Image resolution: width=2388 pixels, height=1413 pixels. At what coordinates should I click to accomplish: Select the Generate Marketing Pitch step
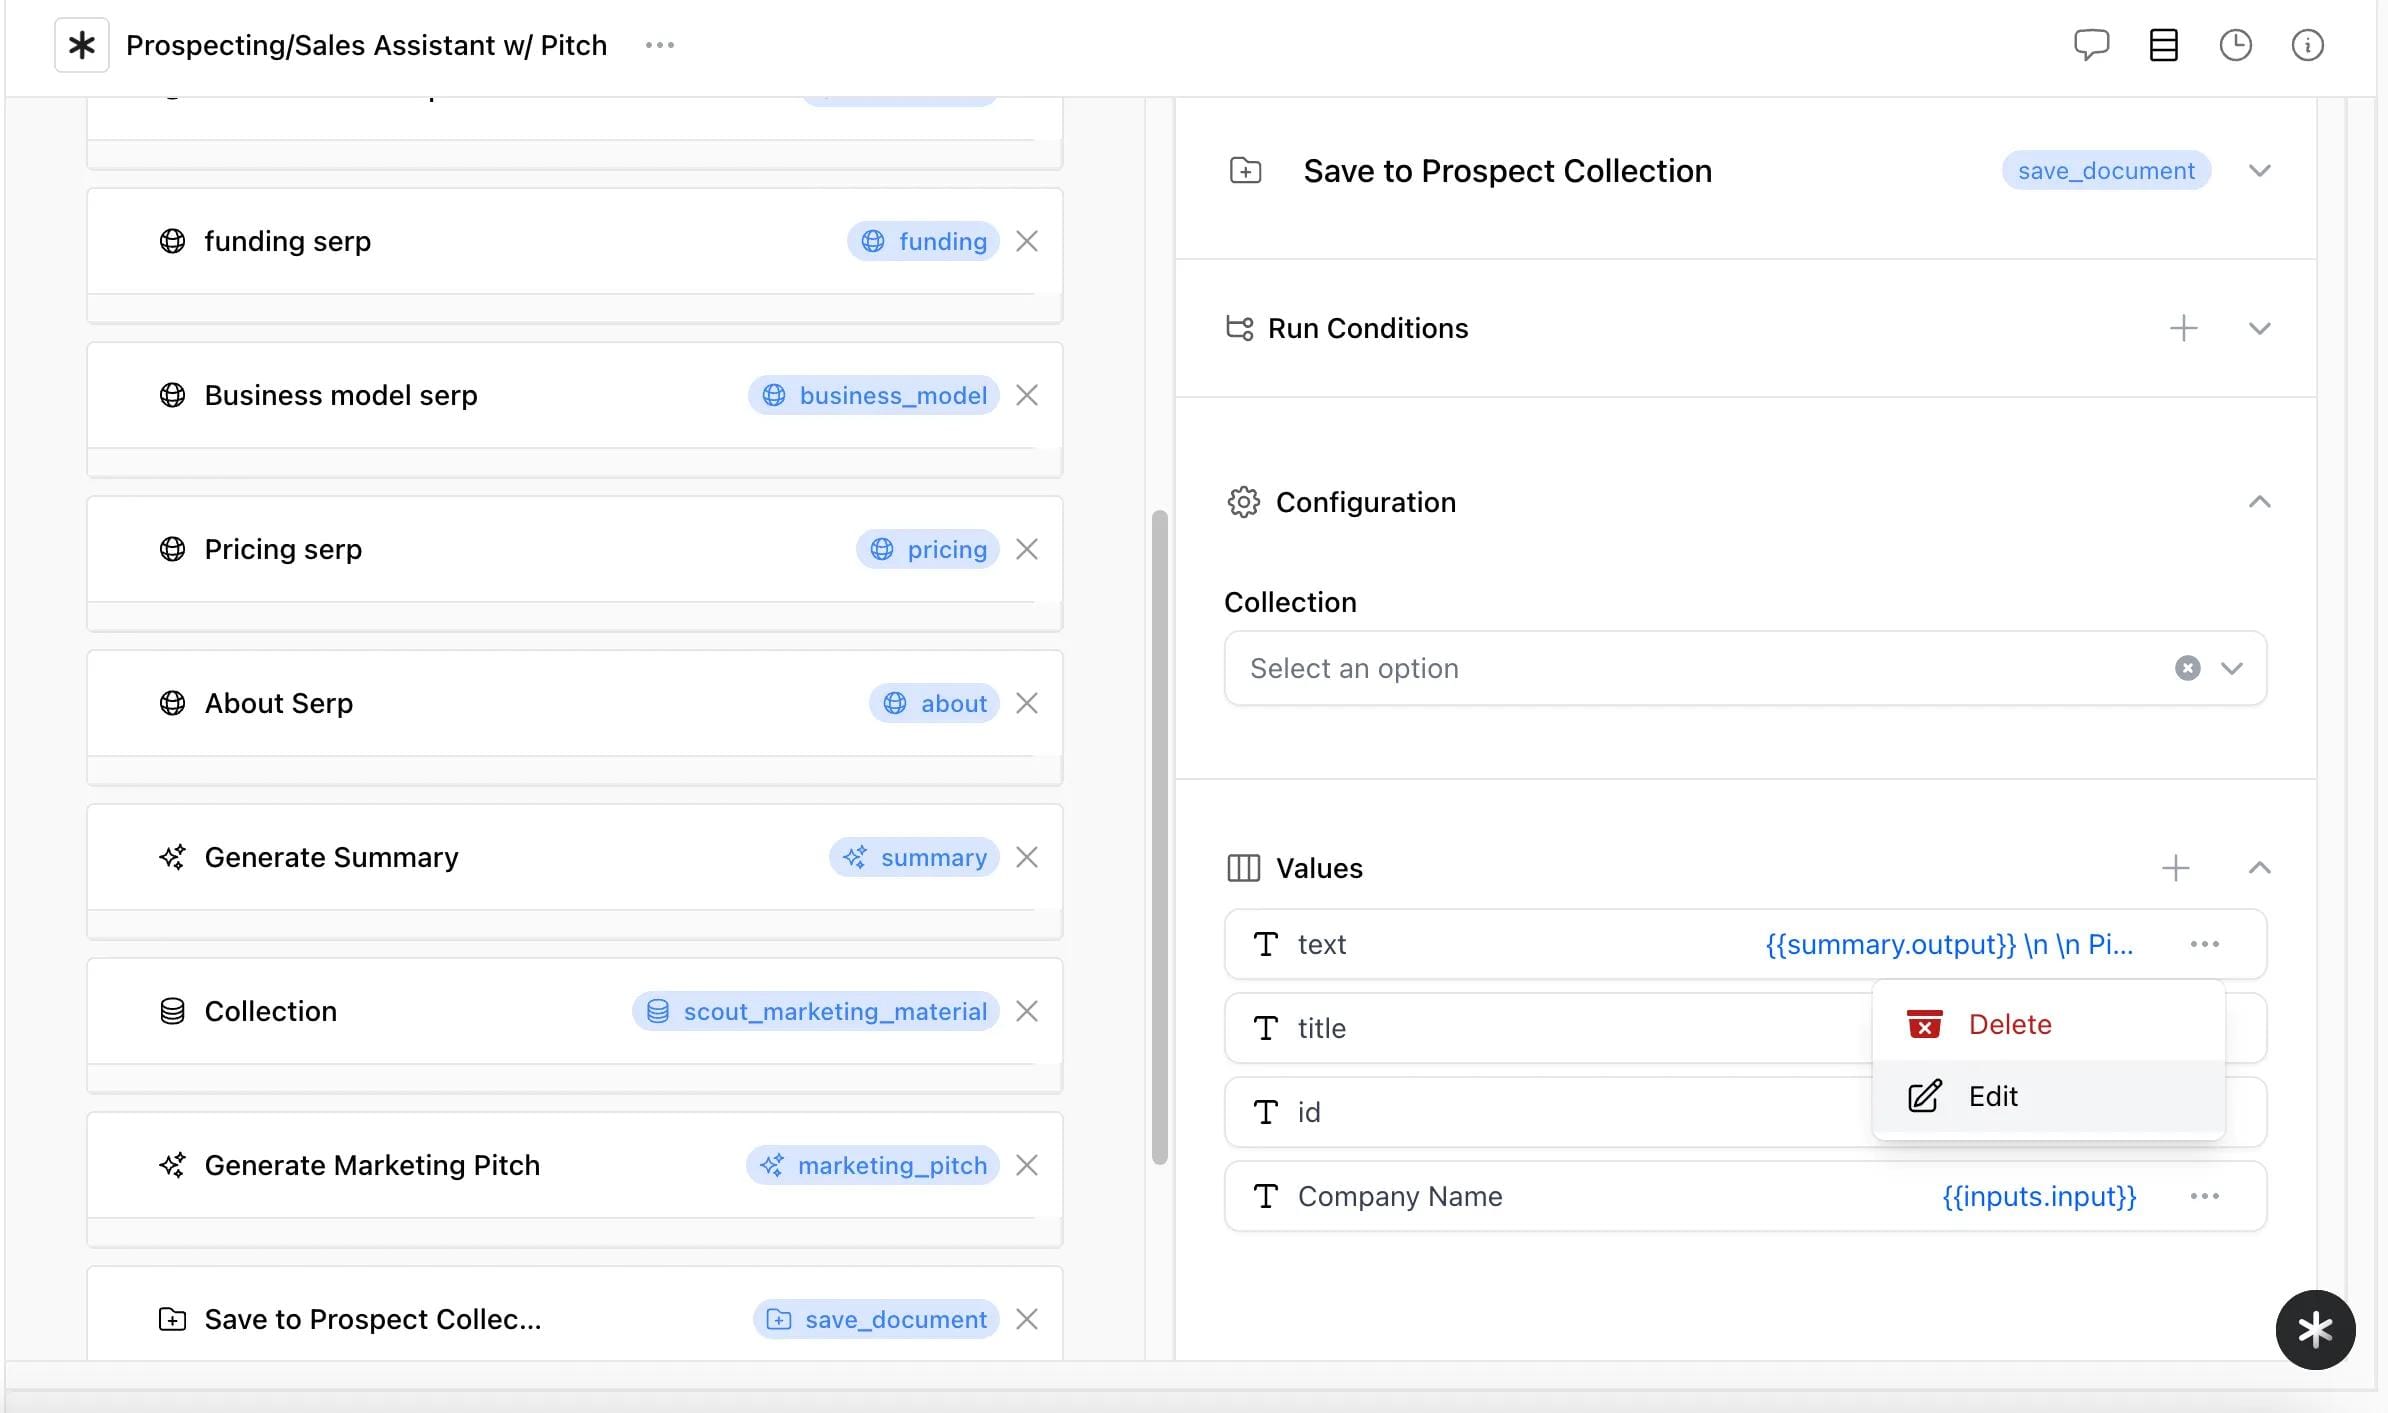[574, 1165]
